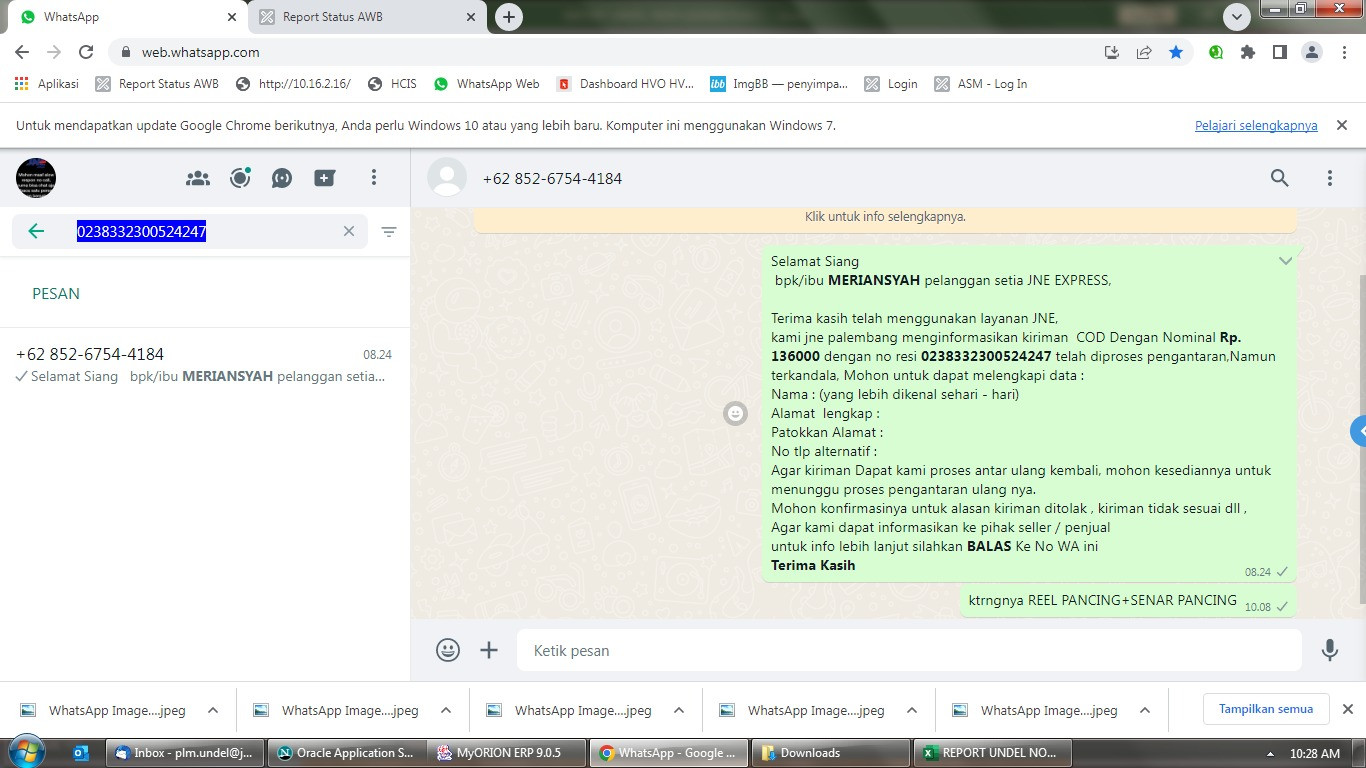The height and width of the screenshot is (768, 1366).
Task: Click address bar showing web.whatsapp.com
Action: tap(600, 52)
